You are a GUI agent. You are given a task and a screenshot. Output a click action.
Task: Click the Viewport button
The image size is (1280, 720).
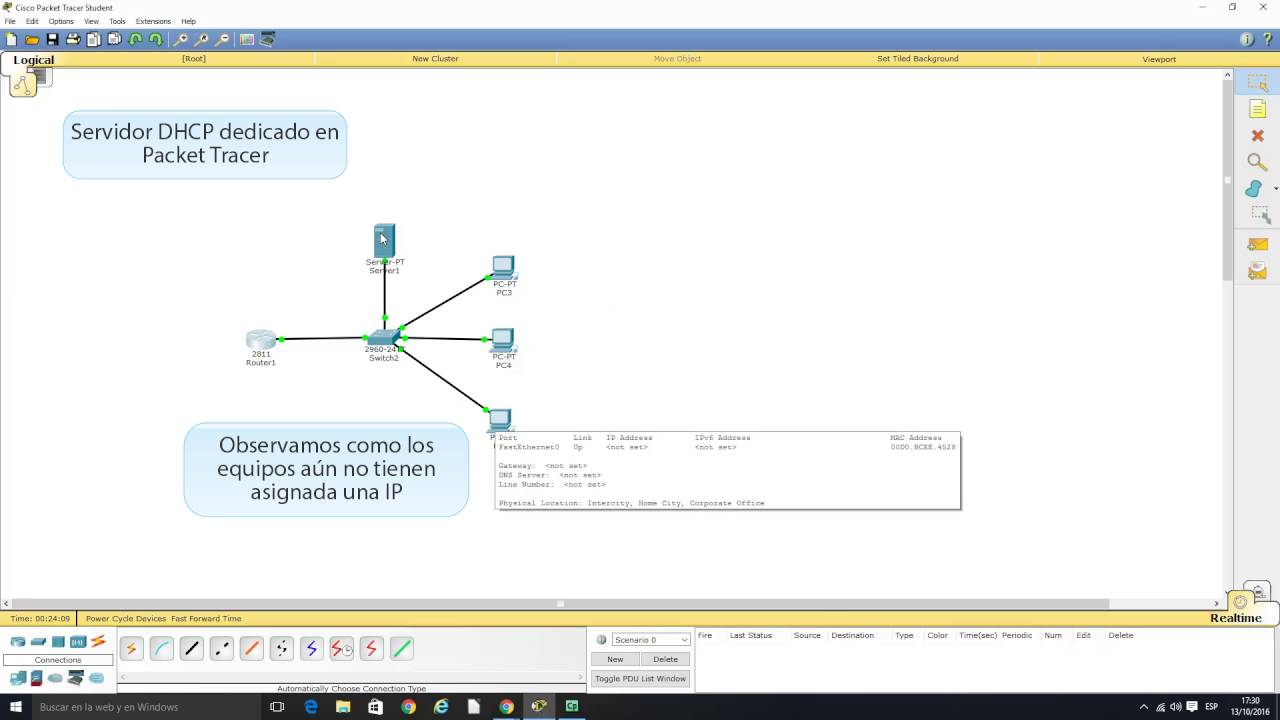pos(1159,59)
